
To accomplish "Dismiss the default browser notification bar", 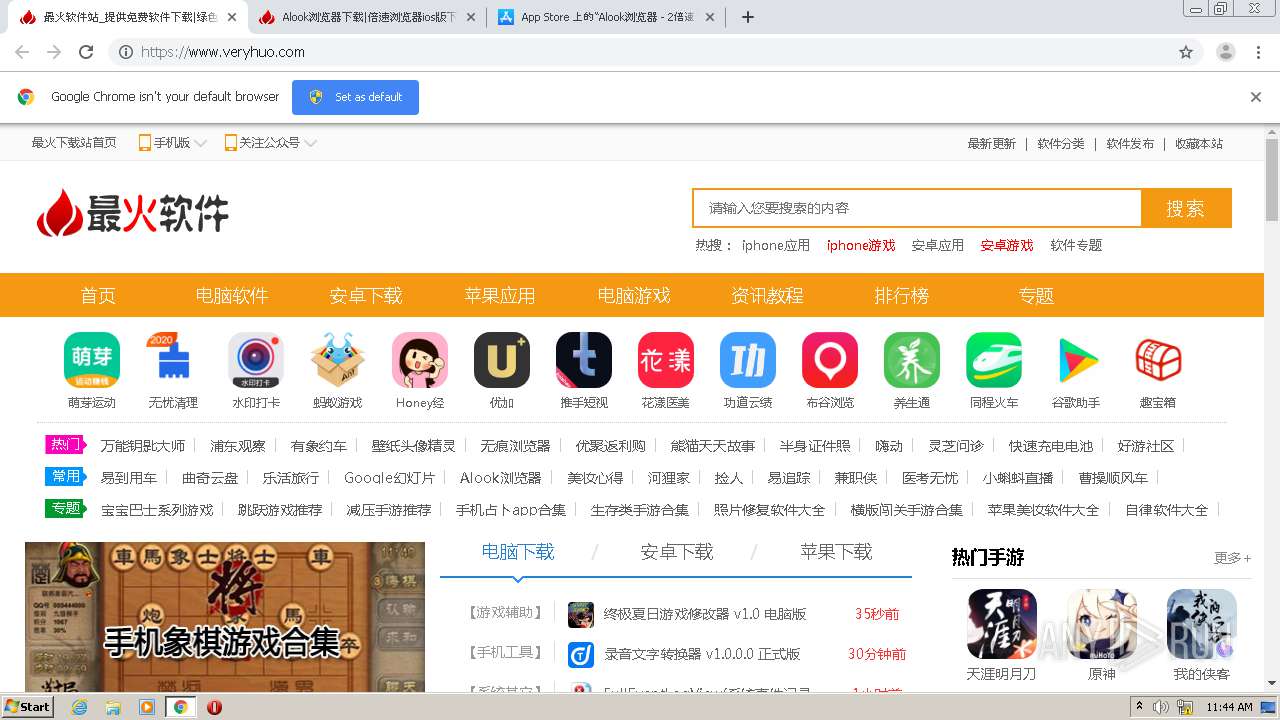I will [1256, 97].
